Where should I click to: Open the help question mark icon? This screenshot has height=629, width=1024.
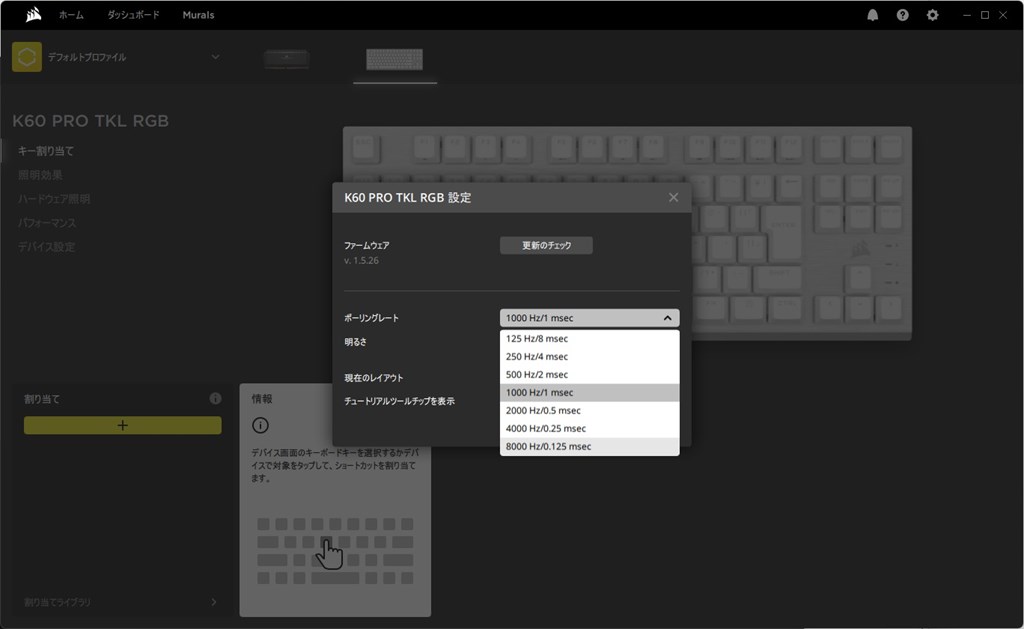coord(903,15)
